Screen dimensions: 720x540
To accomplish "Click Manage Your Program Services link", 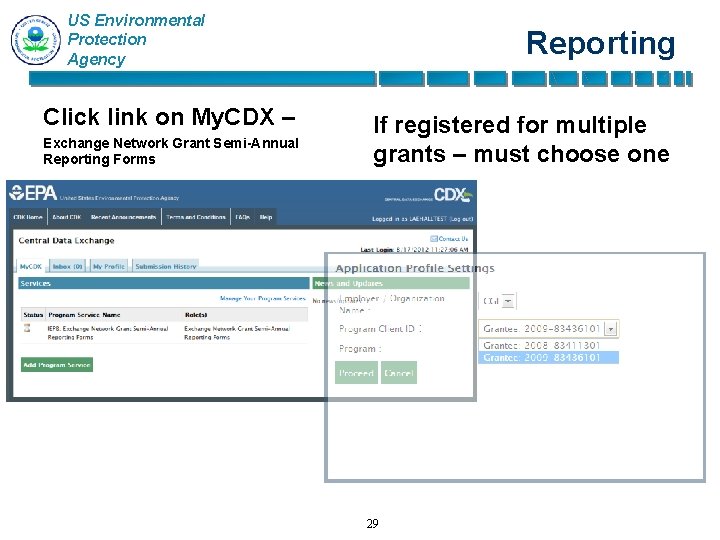I will point(263,298).
